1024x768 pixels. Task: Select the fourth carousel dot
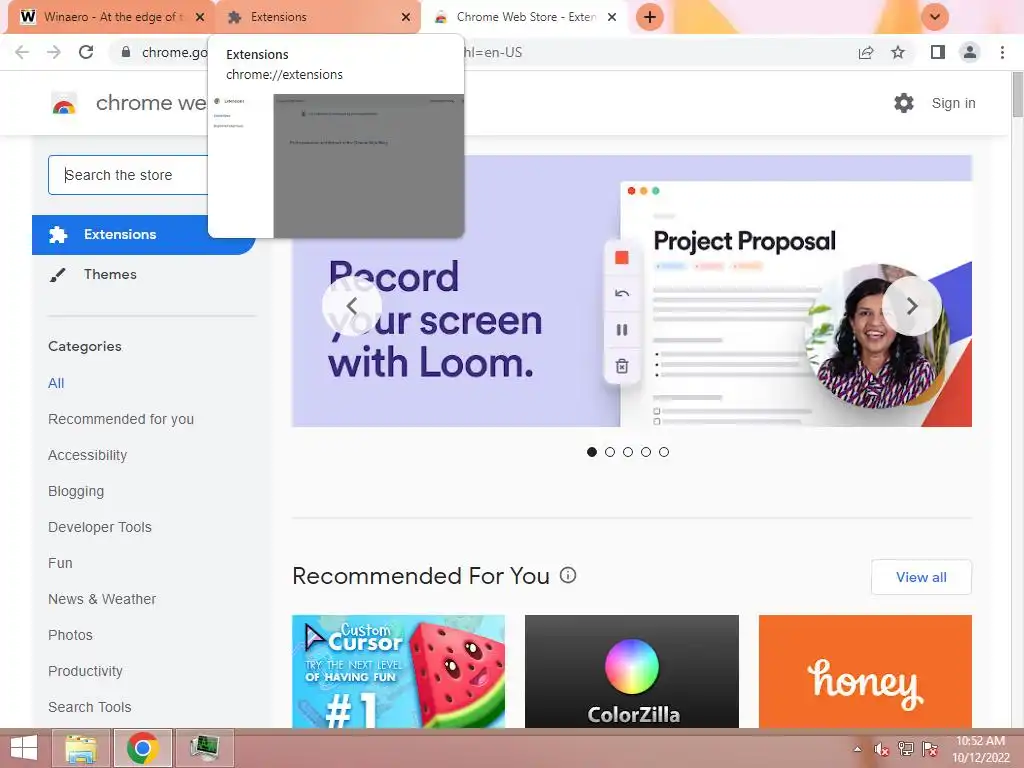click(646, 452)
